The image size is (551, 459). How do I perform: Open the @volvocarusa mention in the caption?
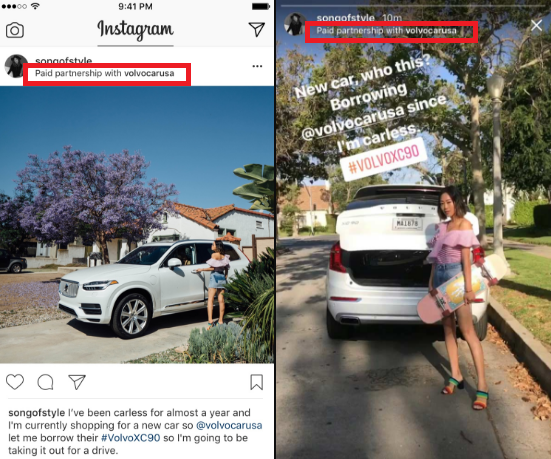click(229, 425)
